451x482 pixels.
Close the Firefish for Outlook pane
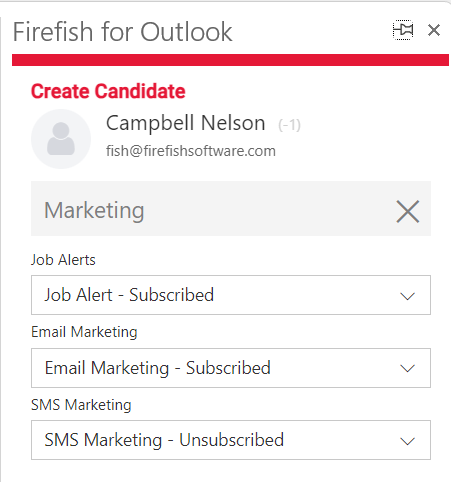pos(434,30)
